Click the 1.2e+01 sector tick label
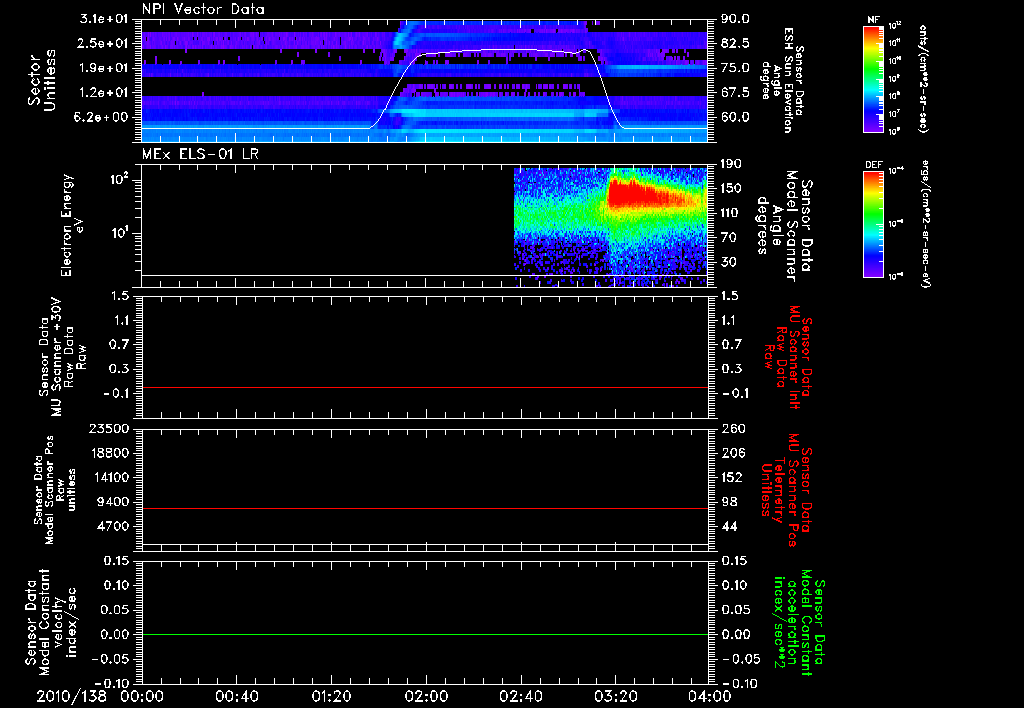Screen dimensions: 1024x708 (104, 93)
